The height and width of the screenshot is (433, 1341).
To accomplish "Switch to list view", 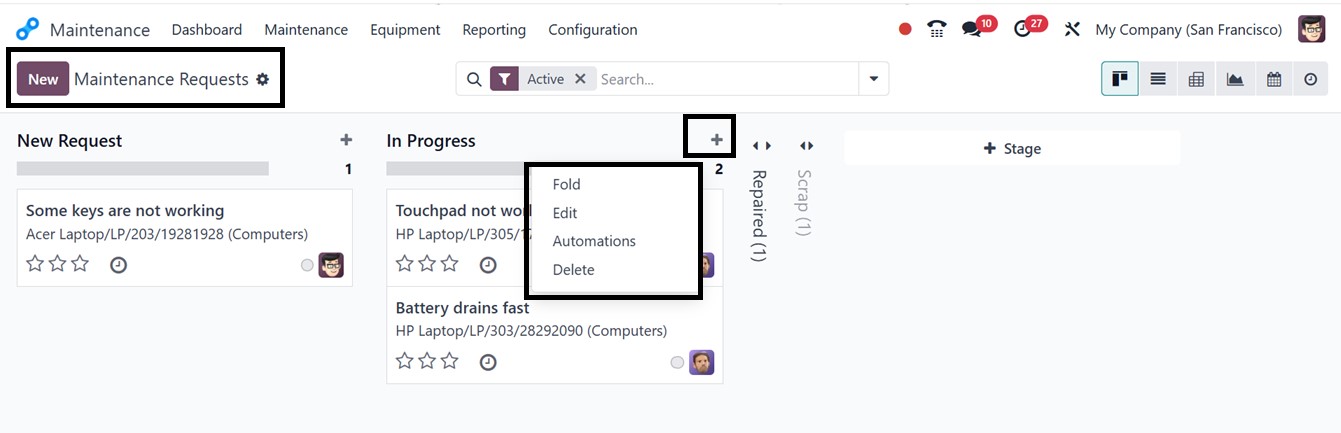I will [1158, 79].
